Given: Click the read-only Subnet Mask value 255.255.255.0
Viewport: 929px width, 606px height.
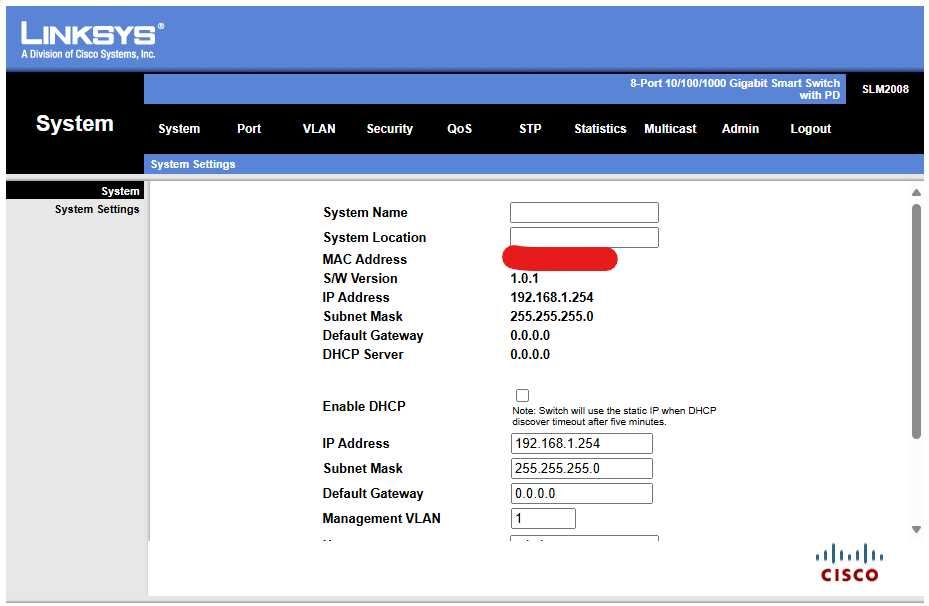Looking at the screenshot, I should (x=552, y=316).
